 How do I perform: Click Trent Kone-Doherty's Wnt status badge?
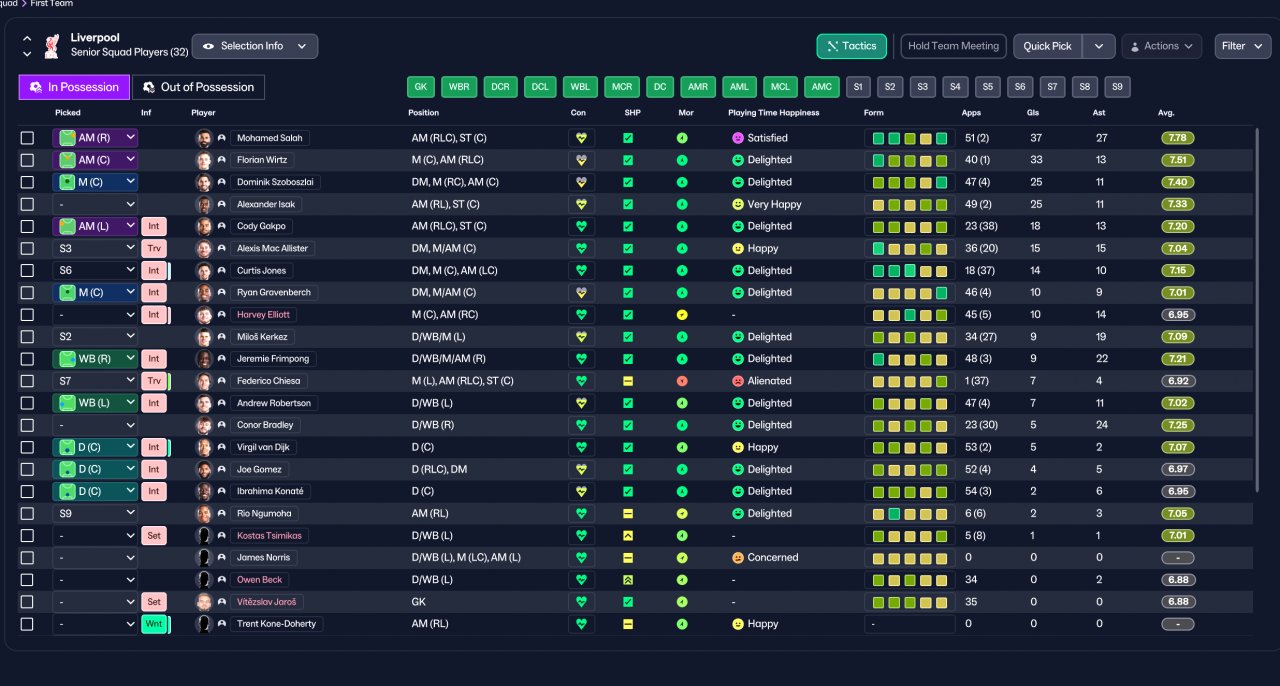pyautogui.click(x=154, y=624)
